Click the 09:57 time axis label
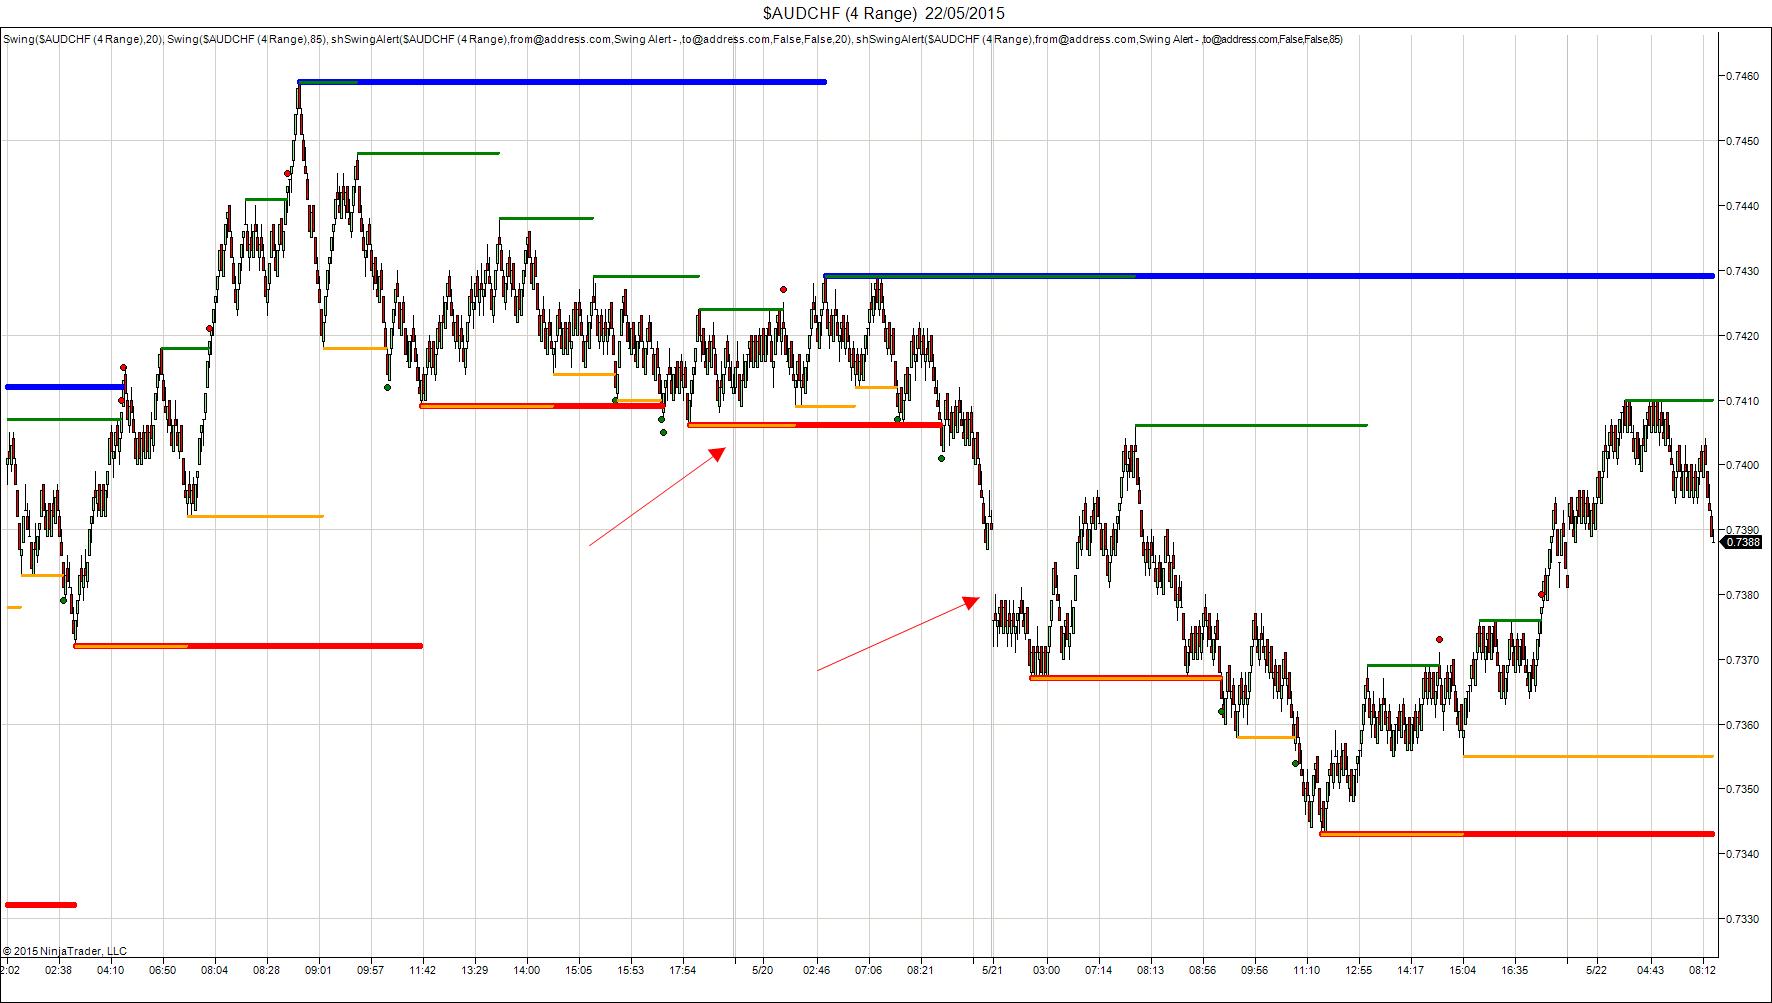 coord(370,970)
